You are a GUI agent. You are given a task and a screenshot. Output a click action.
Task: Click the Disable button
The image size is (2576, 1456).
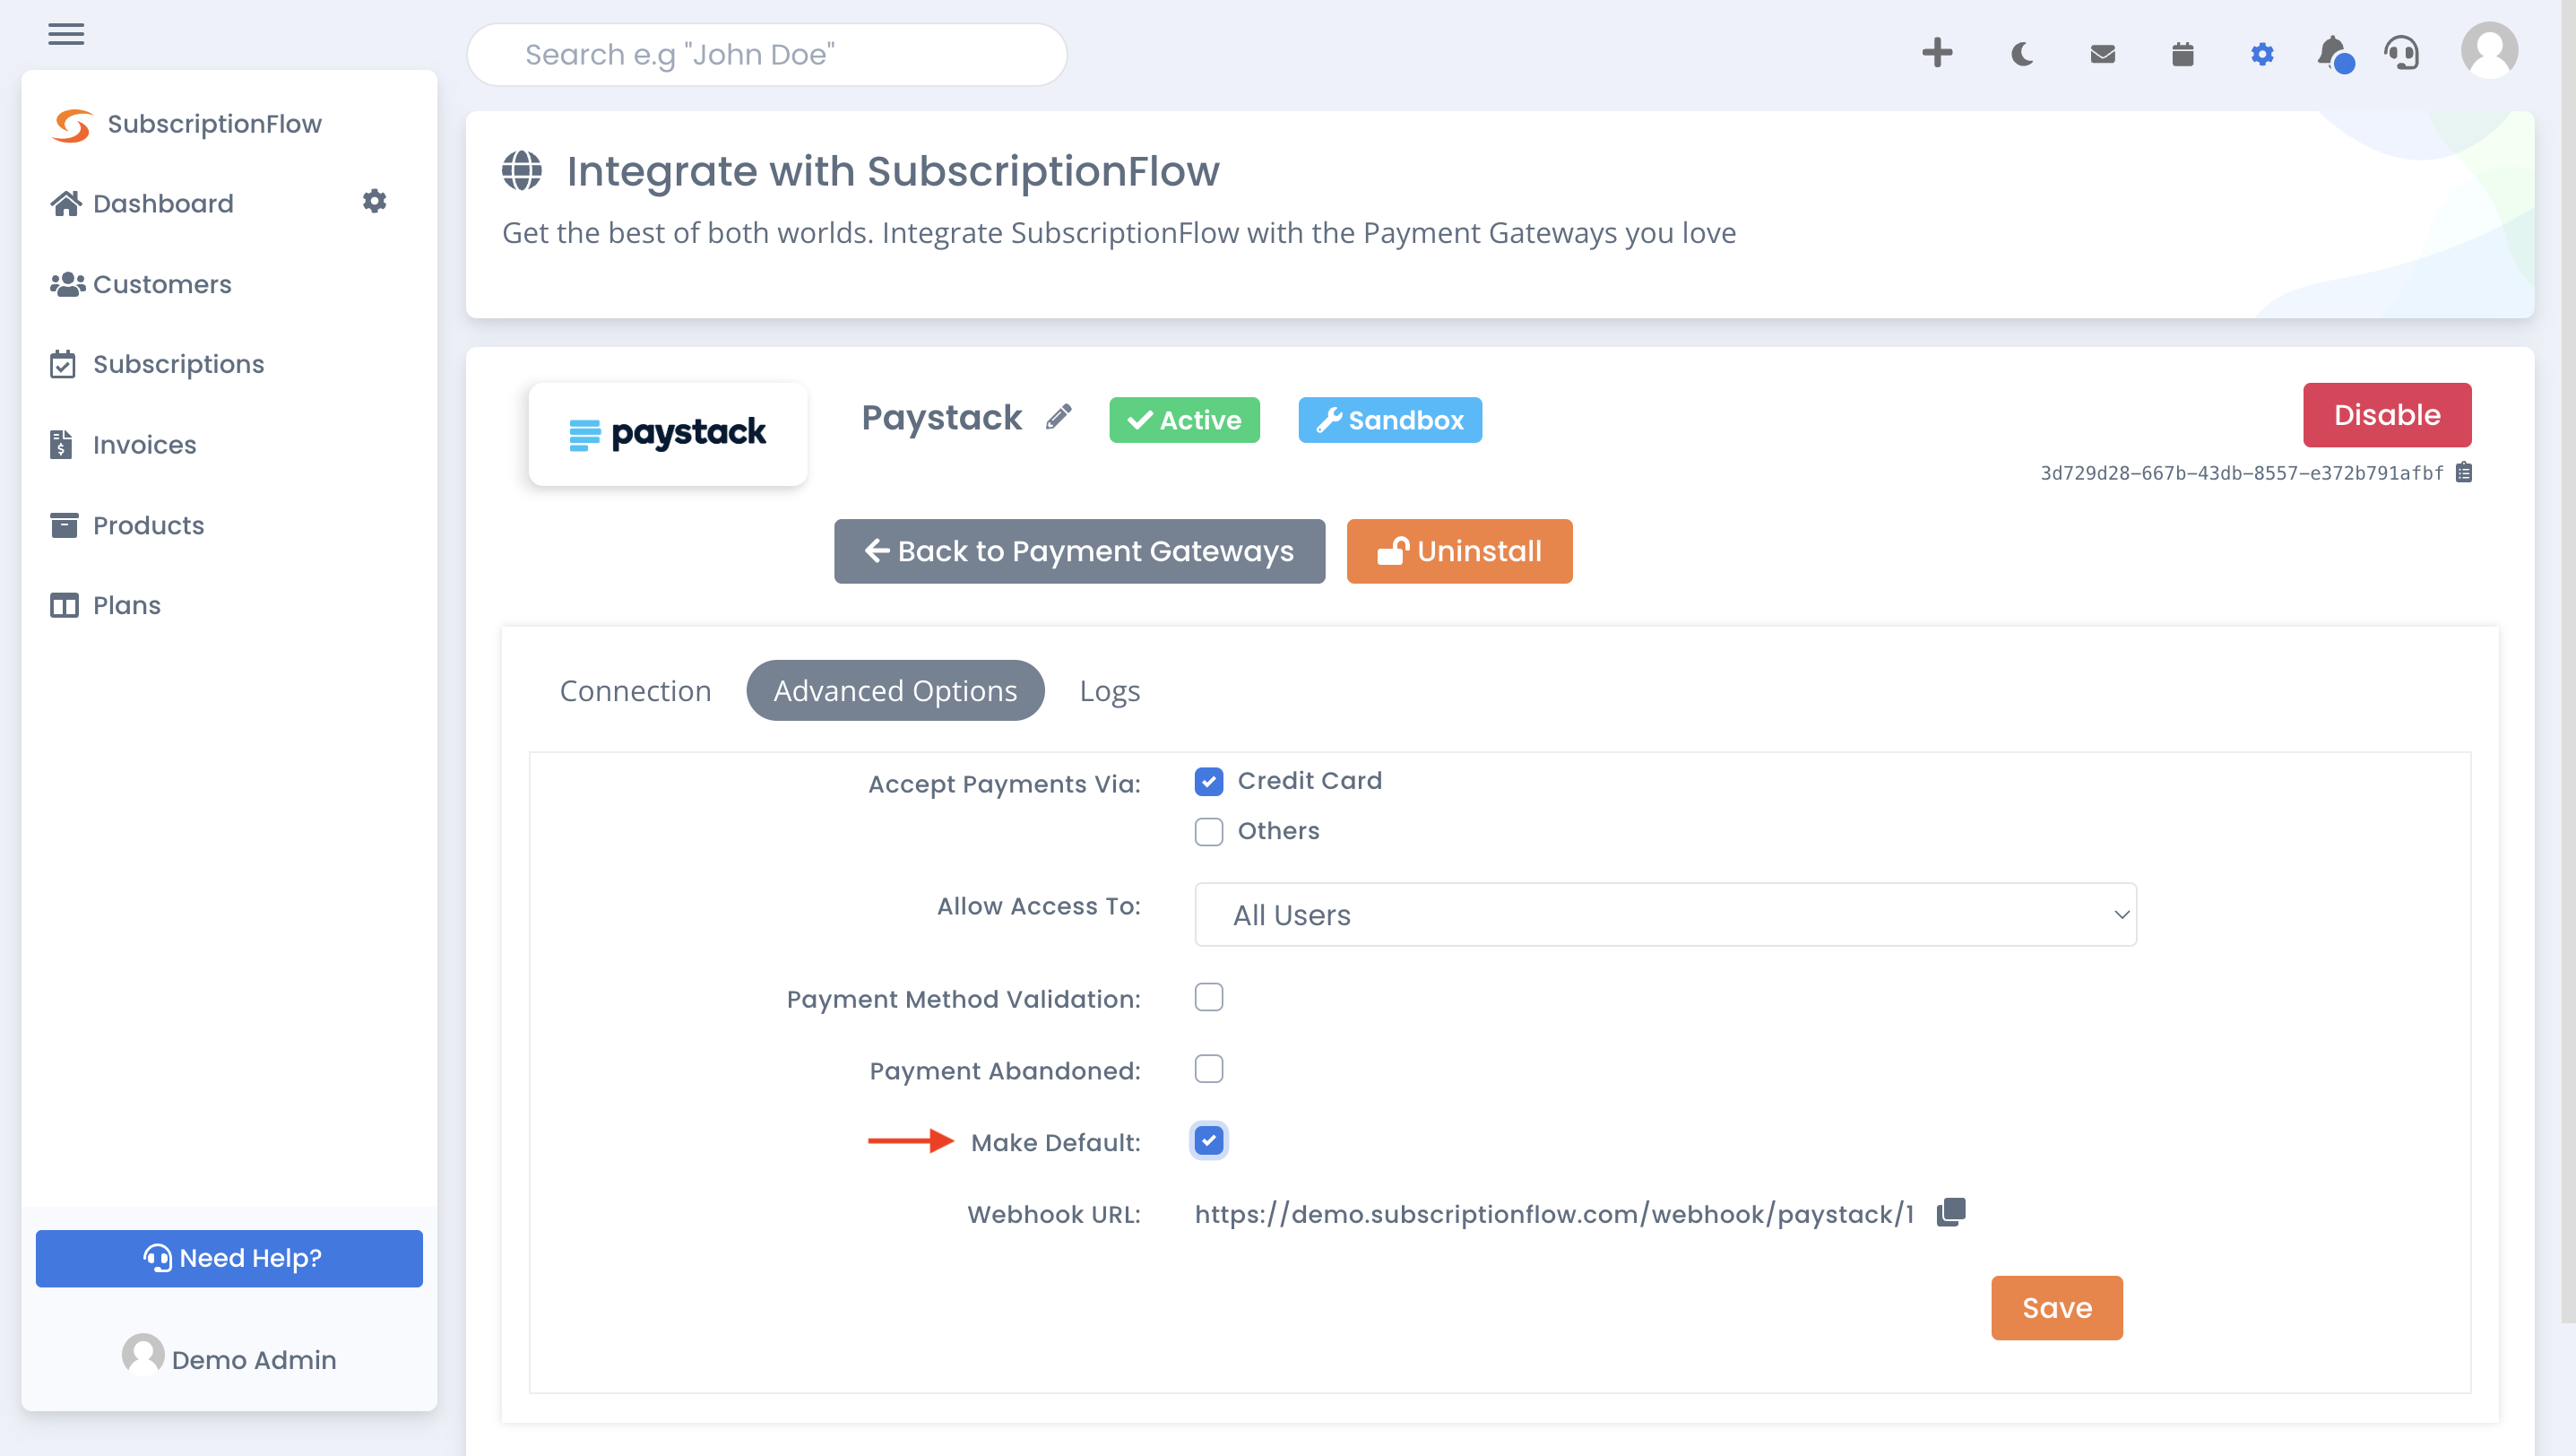2387,415
